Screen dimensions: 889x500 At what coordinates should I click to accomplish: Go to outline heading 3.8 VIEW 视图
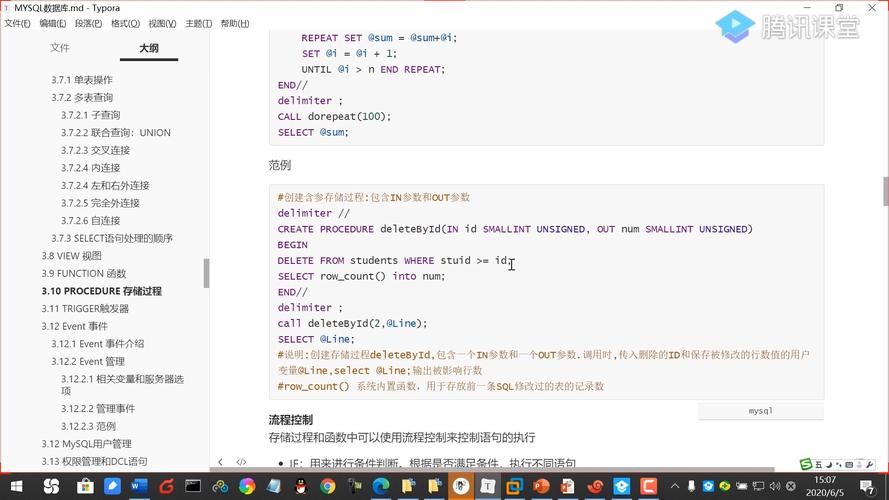point(71,256)
